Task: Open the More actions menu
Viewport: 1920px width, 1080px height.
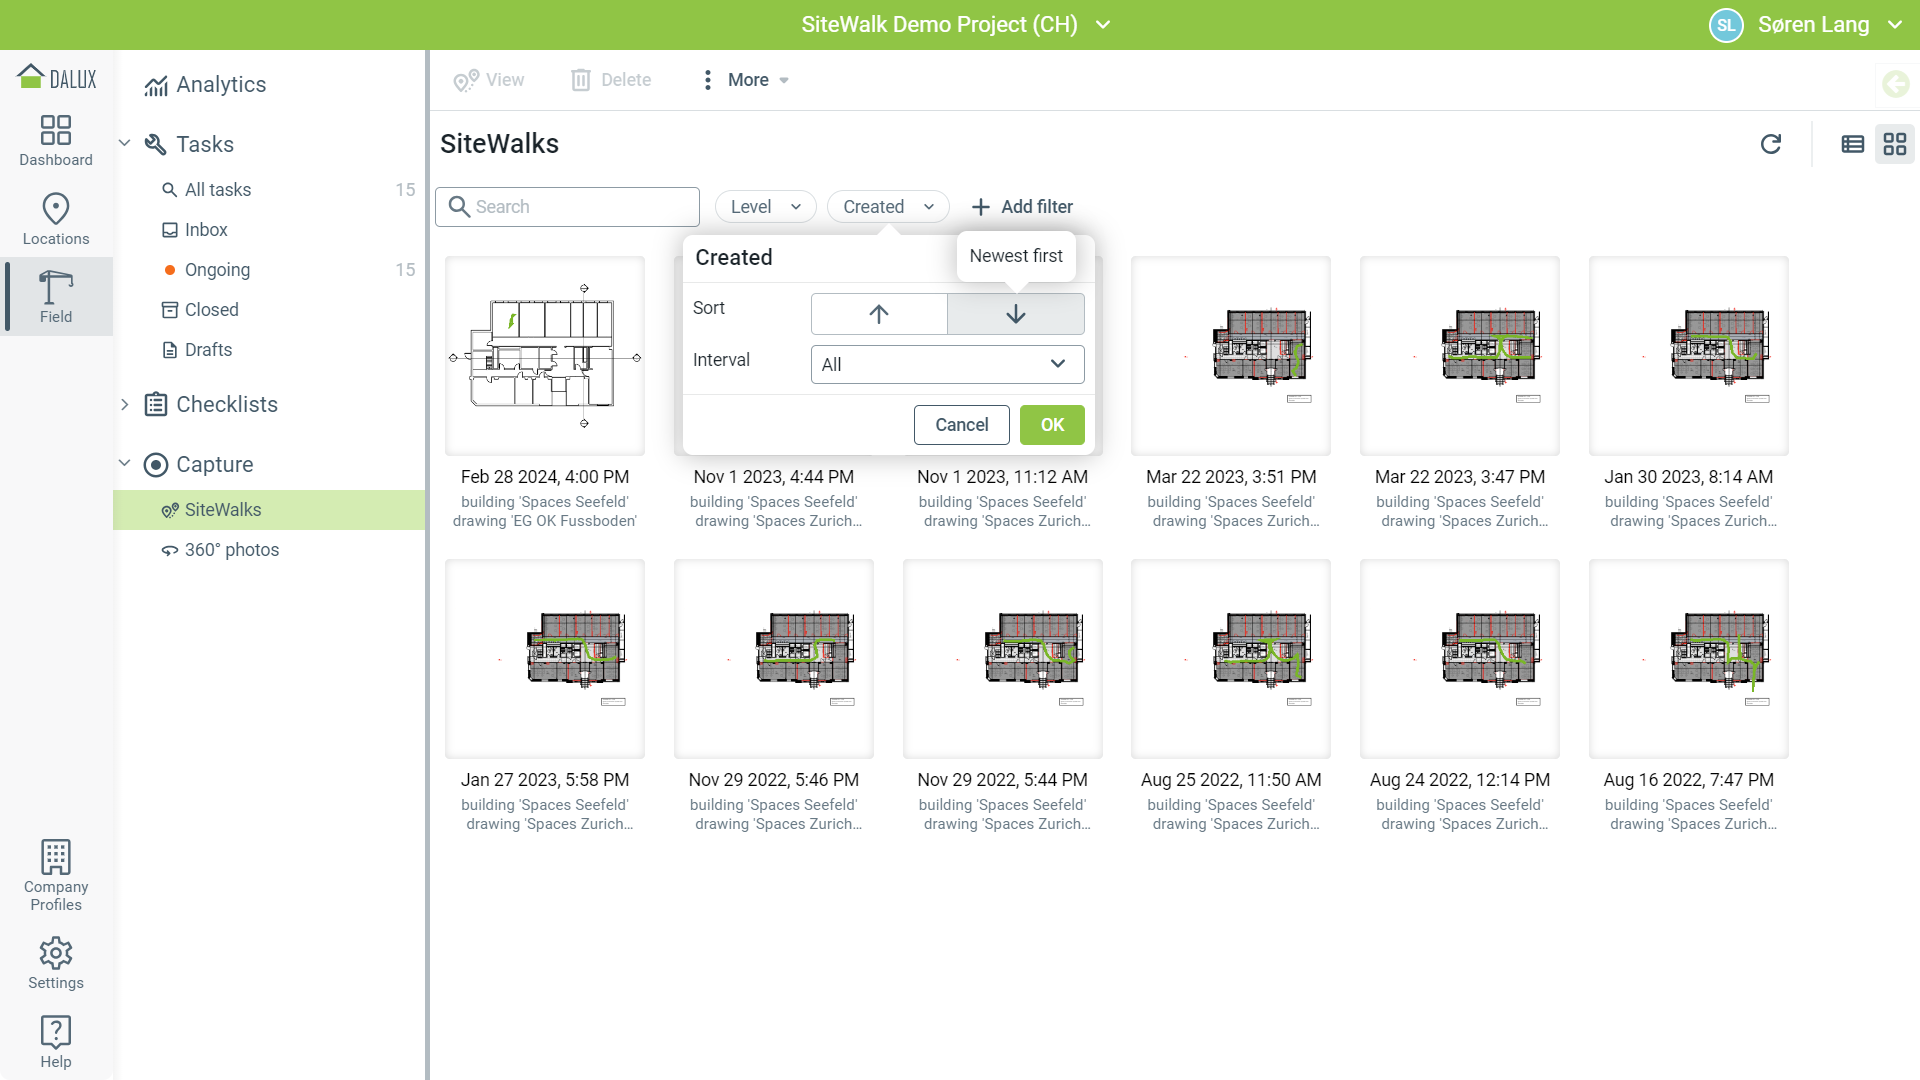Action: point(744,80)
